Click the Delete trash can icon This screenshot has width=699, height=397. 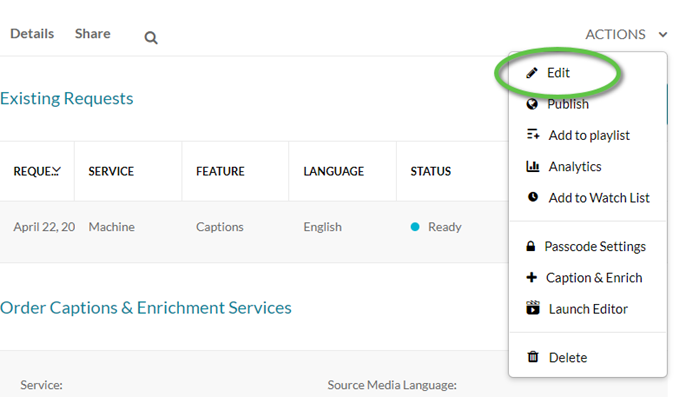(533, 356)
